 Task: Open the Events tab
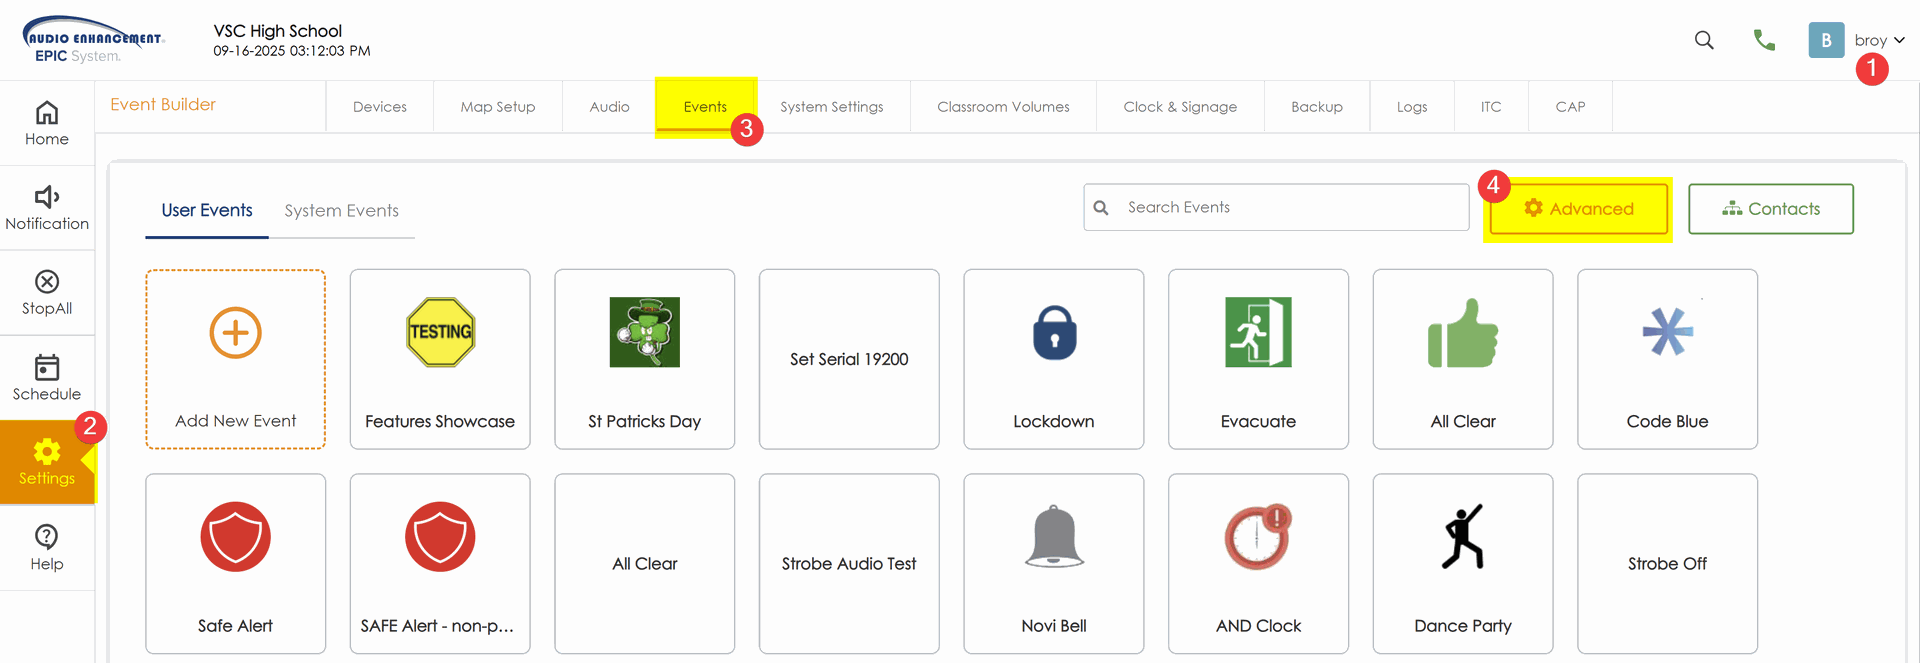point(705,107)
